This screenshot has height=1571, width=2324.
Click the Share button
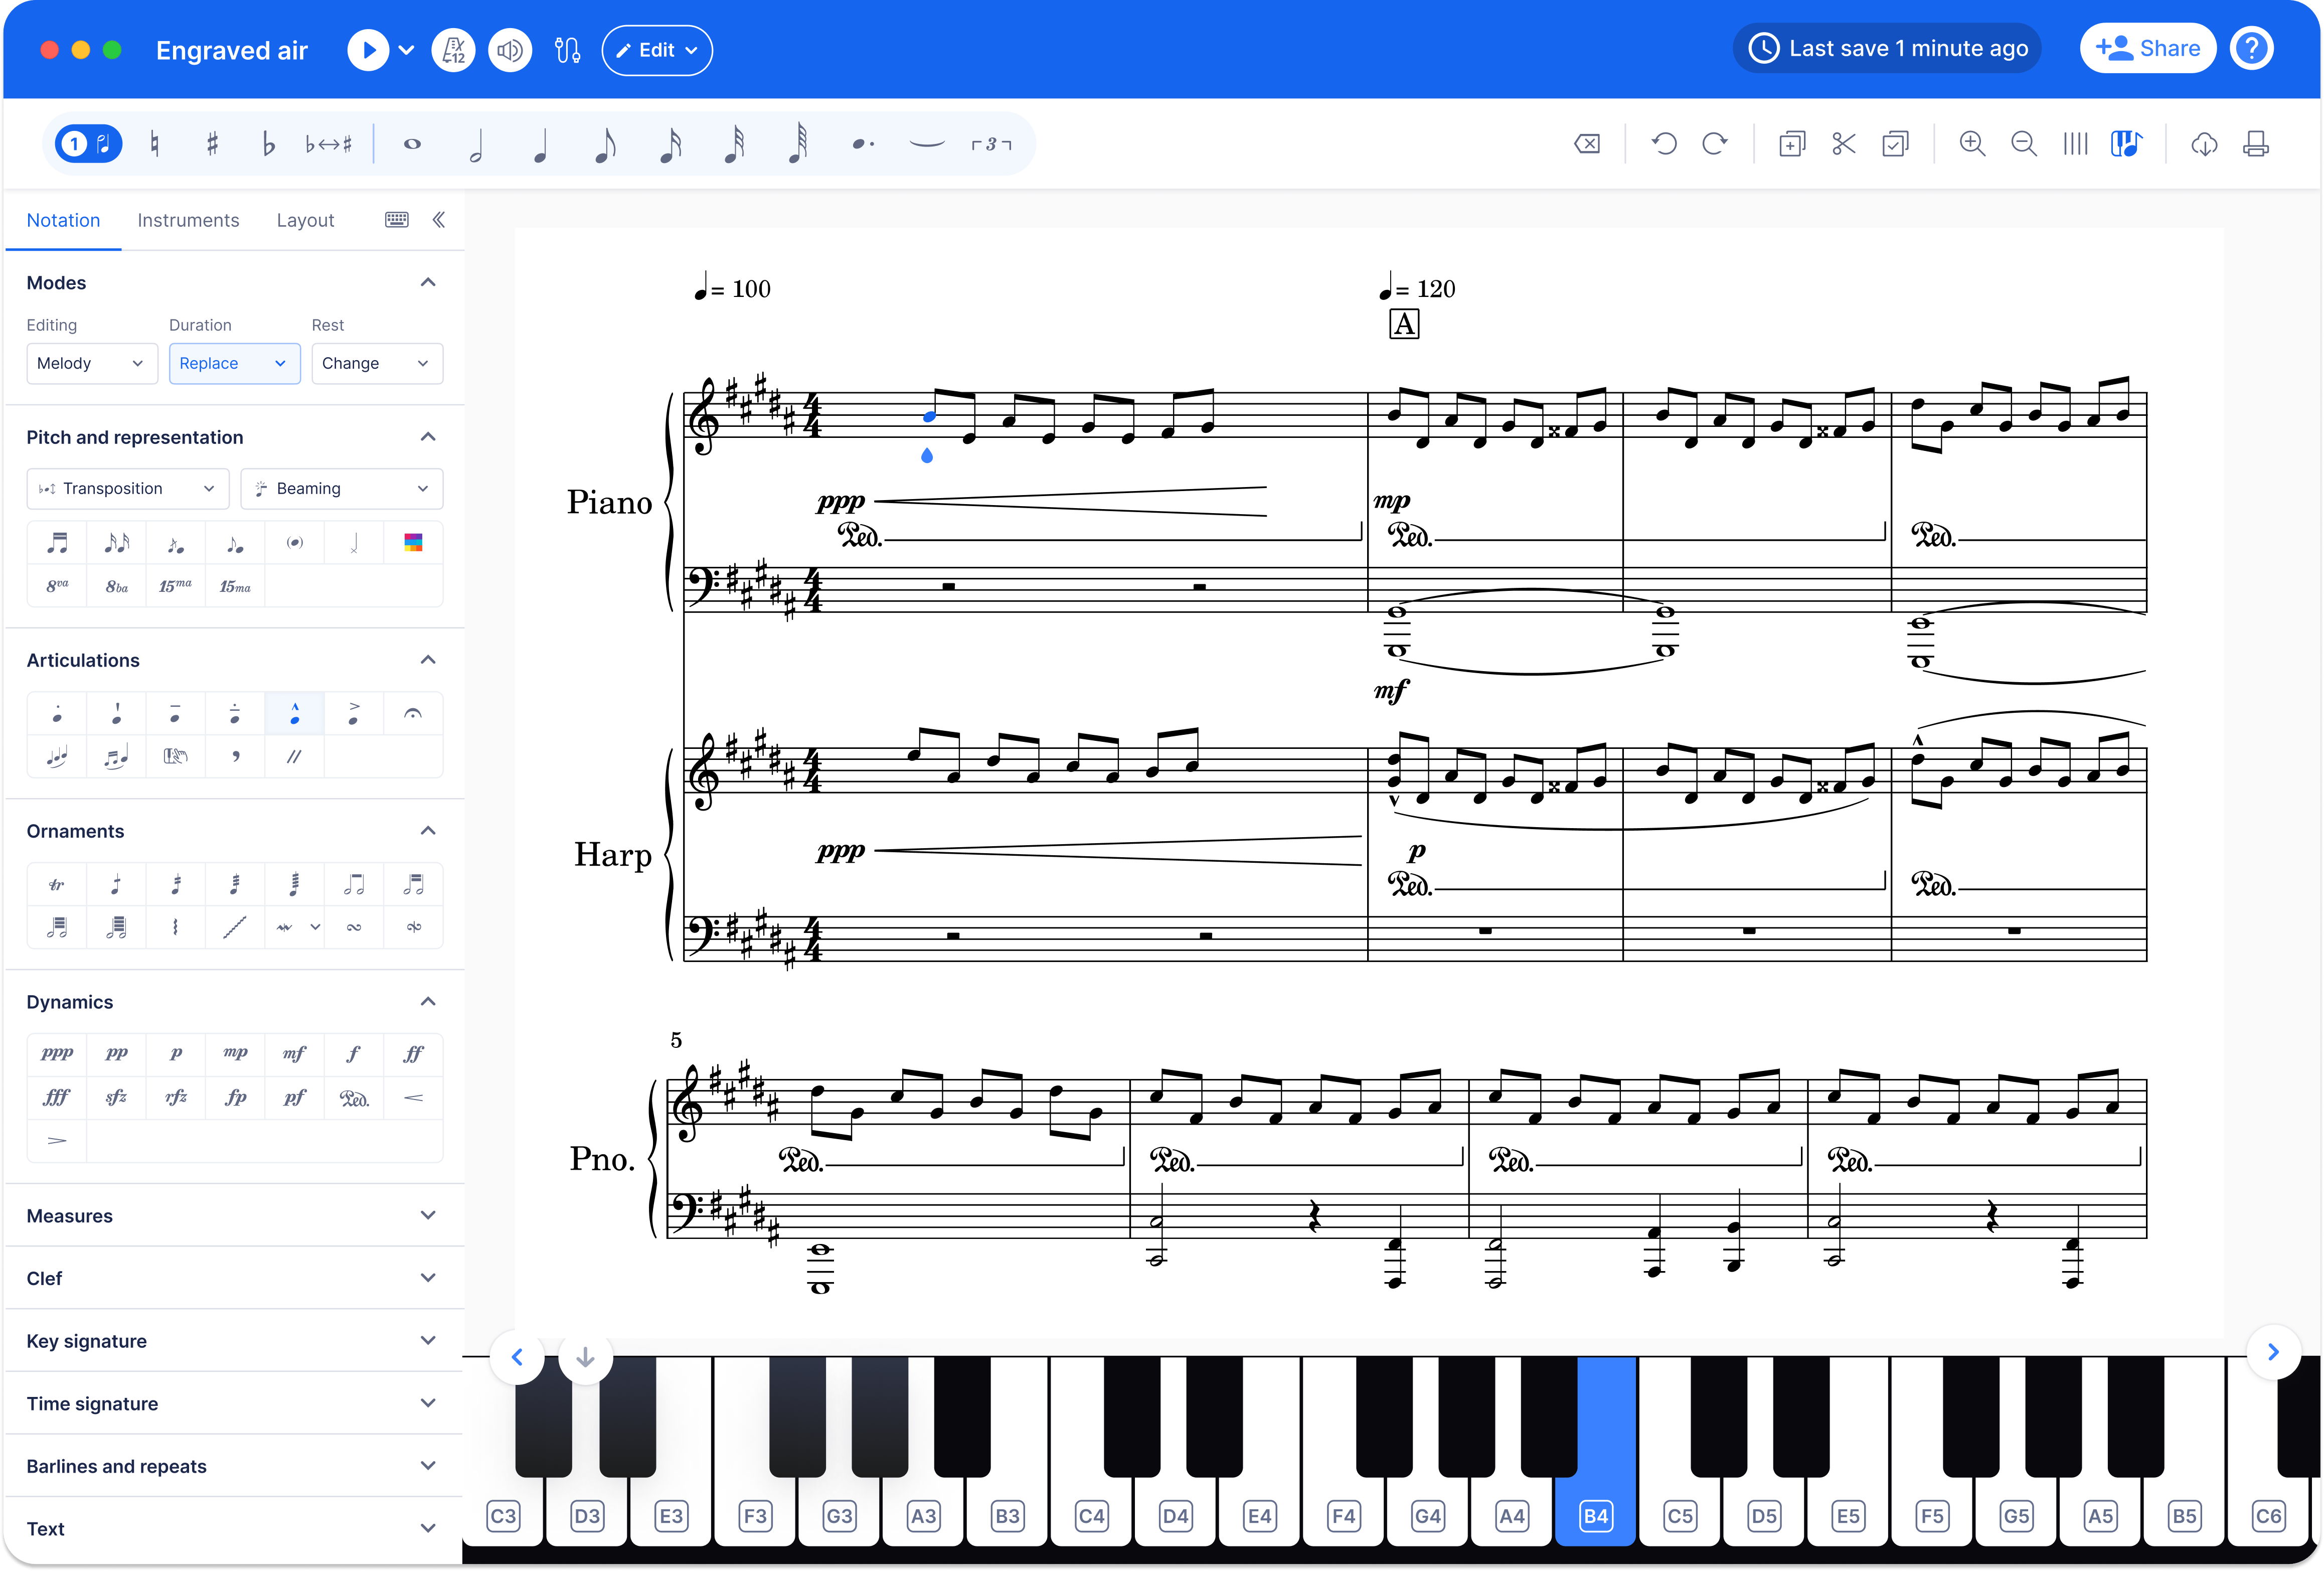coord(2147,48)
